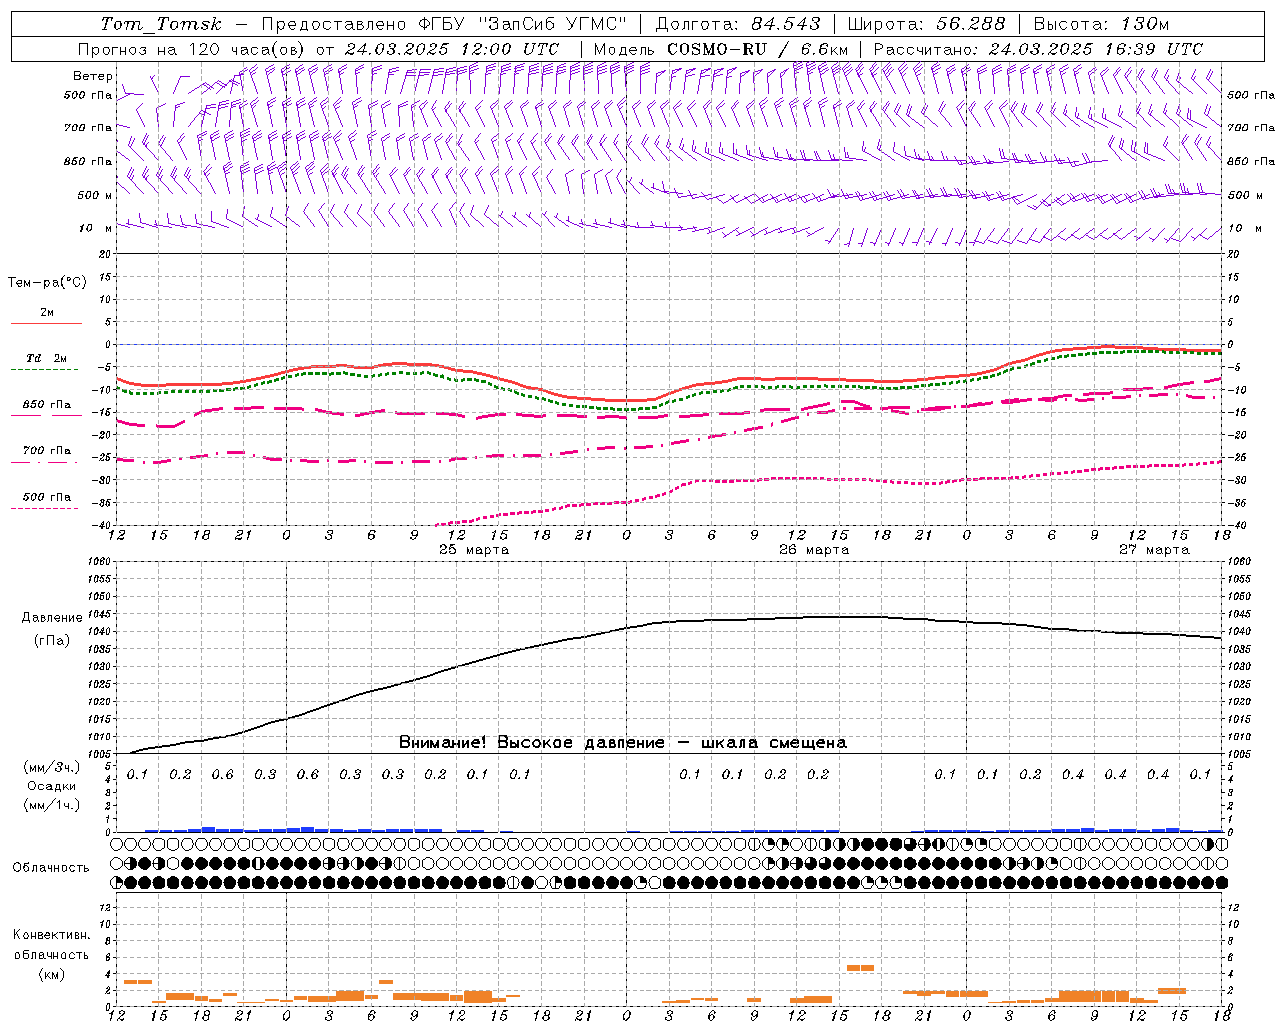Click the Ветер wind panel label
This screenshot has width=1280, height=1024.
[x=92, y=76]
